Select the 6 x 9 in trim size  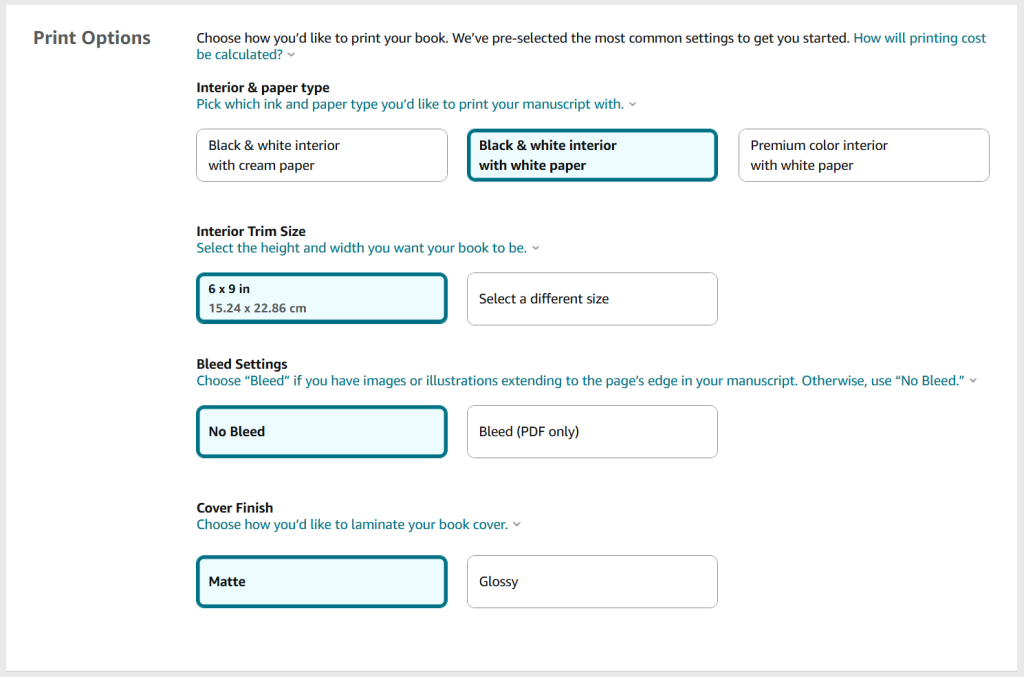tap(321, 298)
